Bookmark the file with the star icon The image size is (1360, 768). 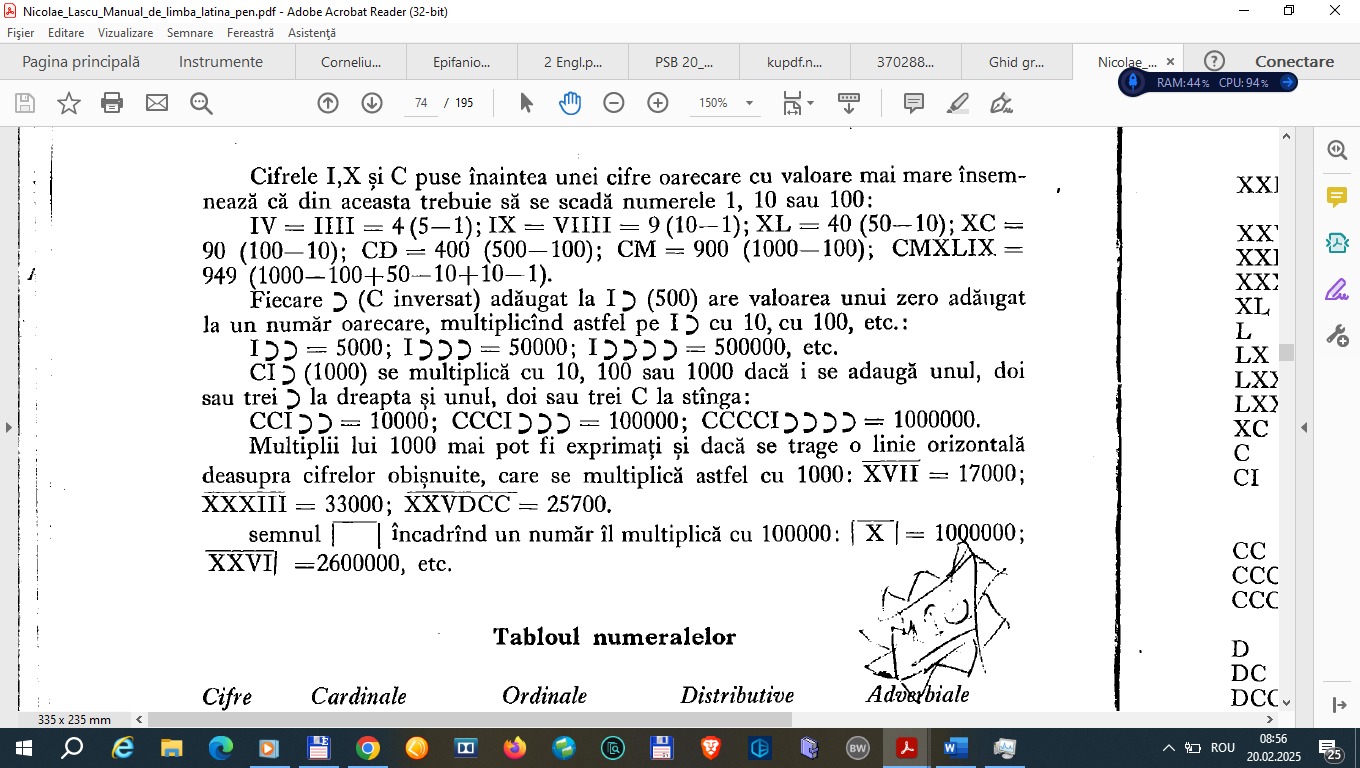(69, 103)
